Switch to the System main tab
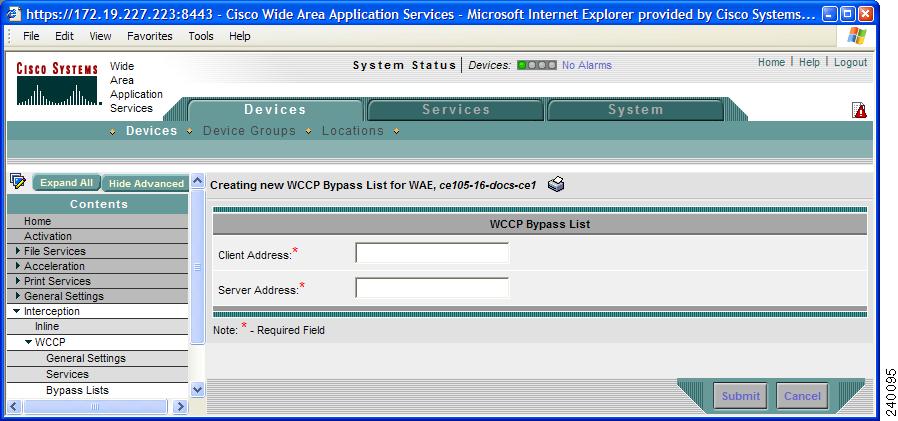This screenshot has width=898, height=421. (636, 110)
